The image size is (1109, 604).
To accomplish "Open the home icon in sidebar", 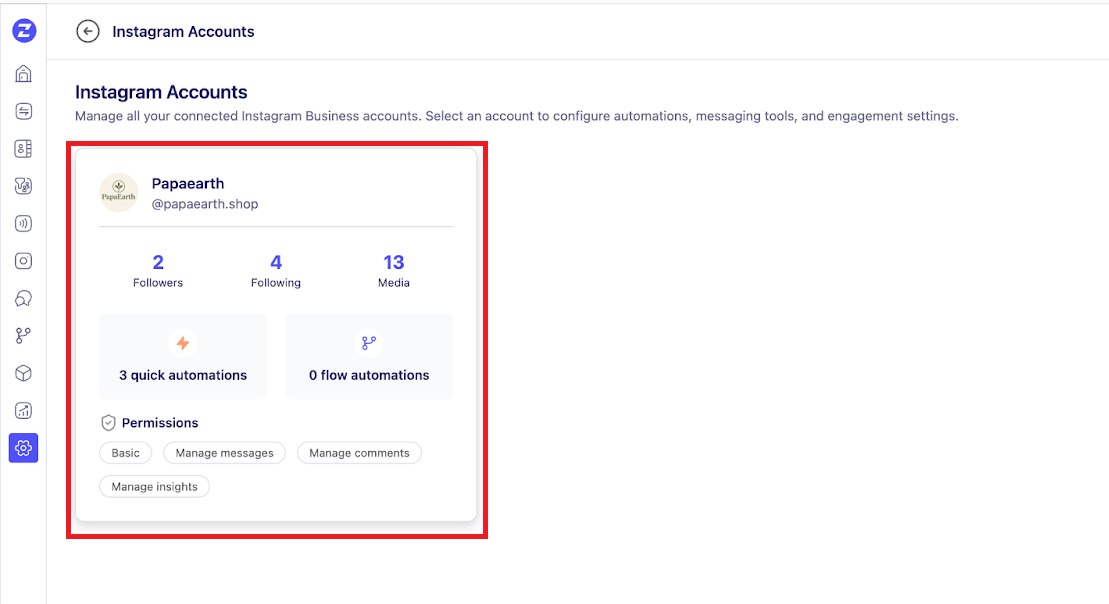I will pos(24,74).
